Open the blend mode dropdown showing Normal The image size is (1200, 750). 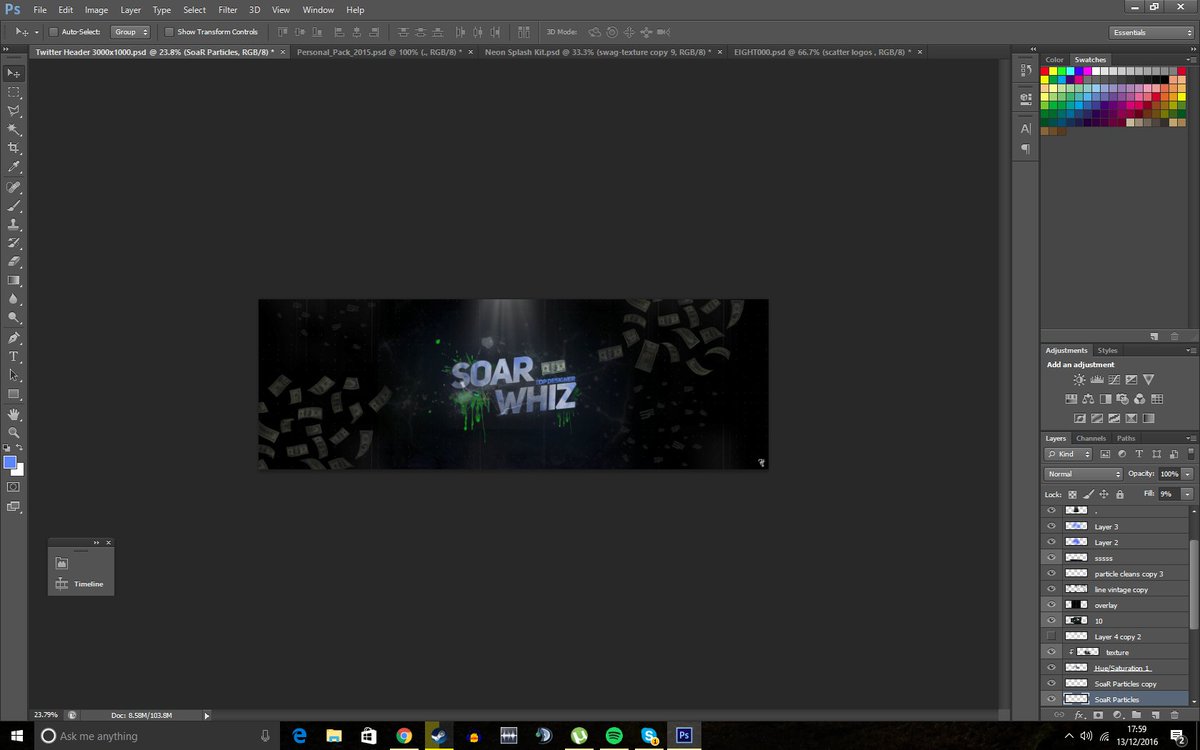(1083, 474)
